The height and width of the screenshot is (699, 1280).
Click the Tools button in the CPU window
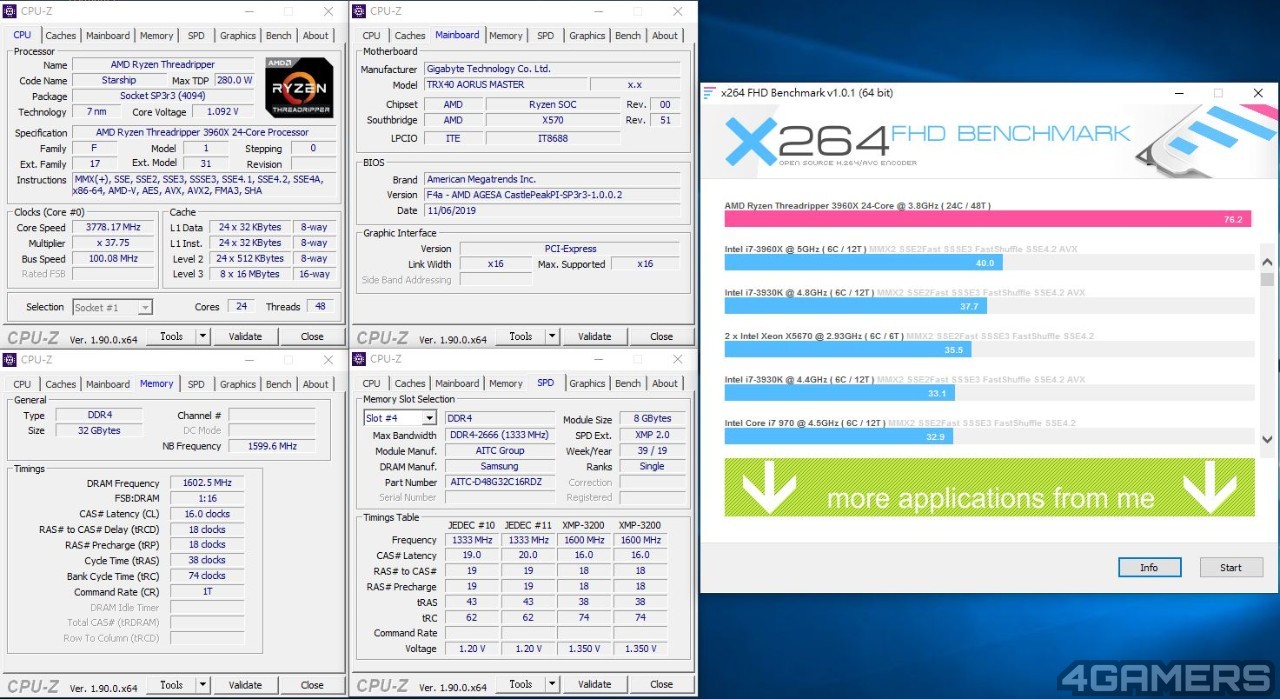pyautogui.click(x=172, y=336)
